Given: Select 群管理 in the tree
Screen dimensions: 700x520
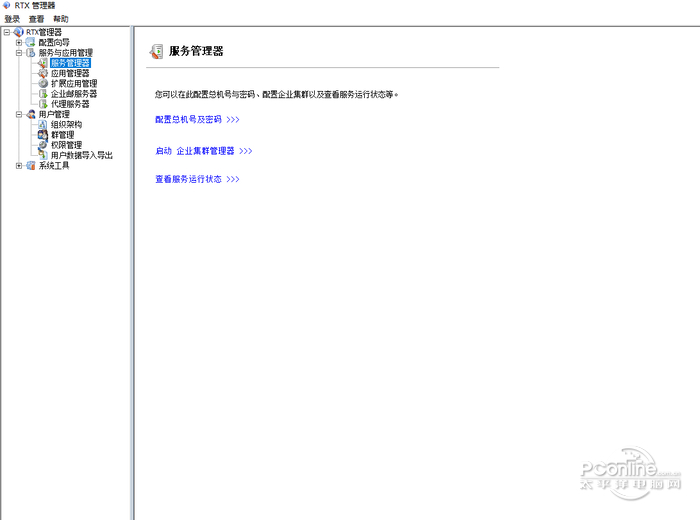Looking at the screenshot, I should pyautogui.click(x=62, y=135).
